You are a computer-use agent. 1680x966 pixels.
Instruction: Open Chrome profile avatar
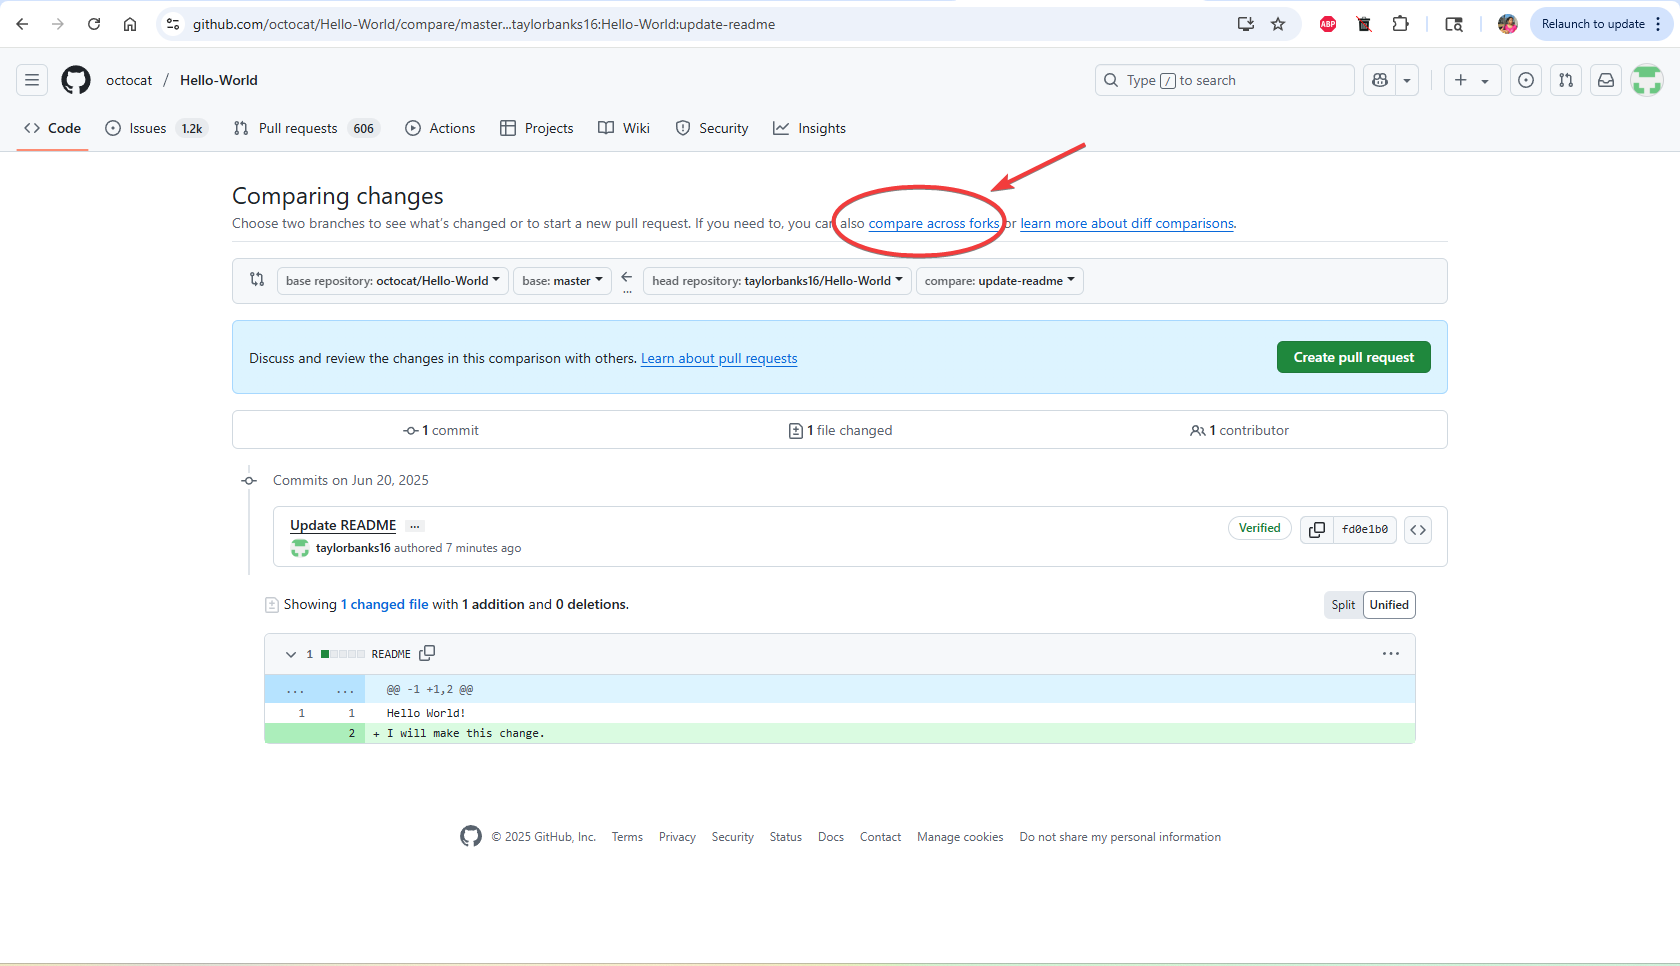click(x=1508, y=24)
